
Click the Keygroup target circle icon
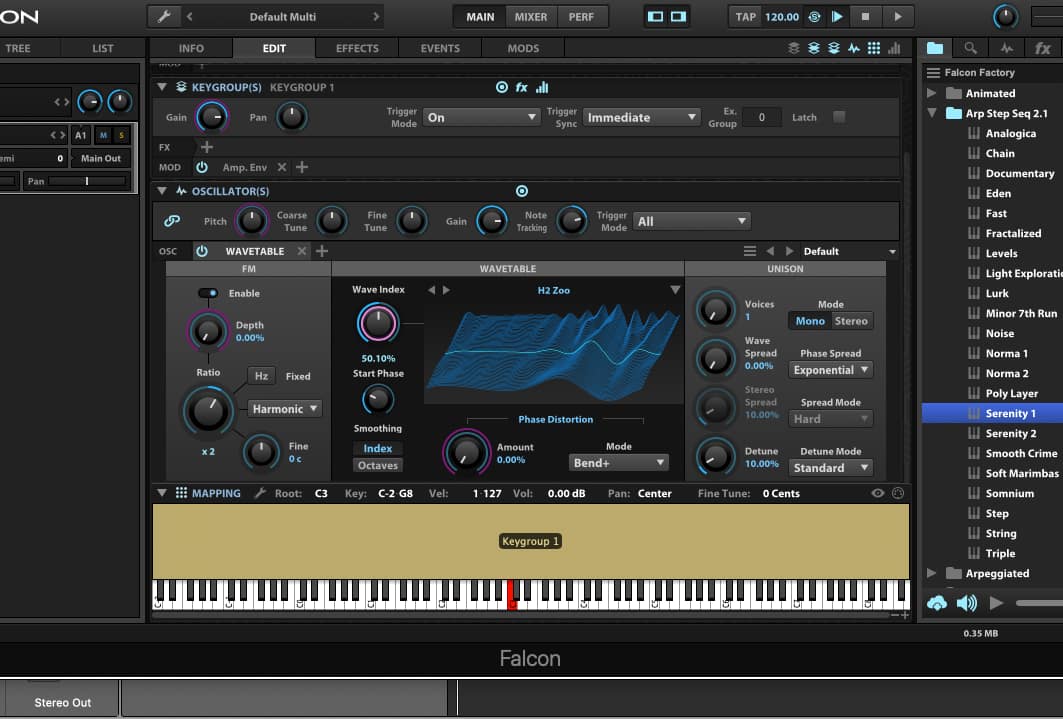502,87
